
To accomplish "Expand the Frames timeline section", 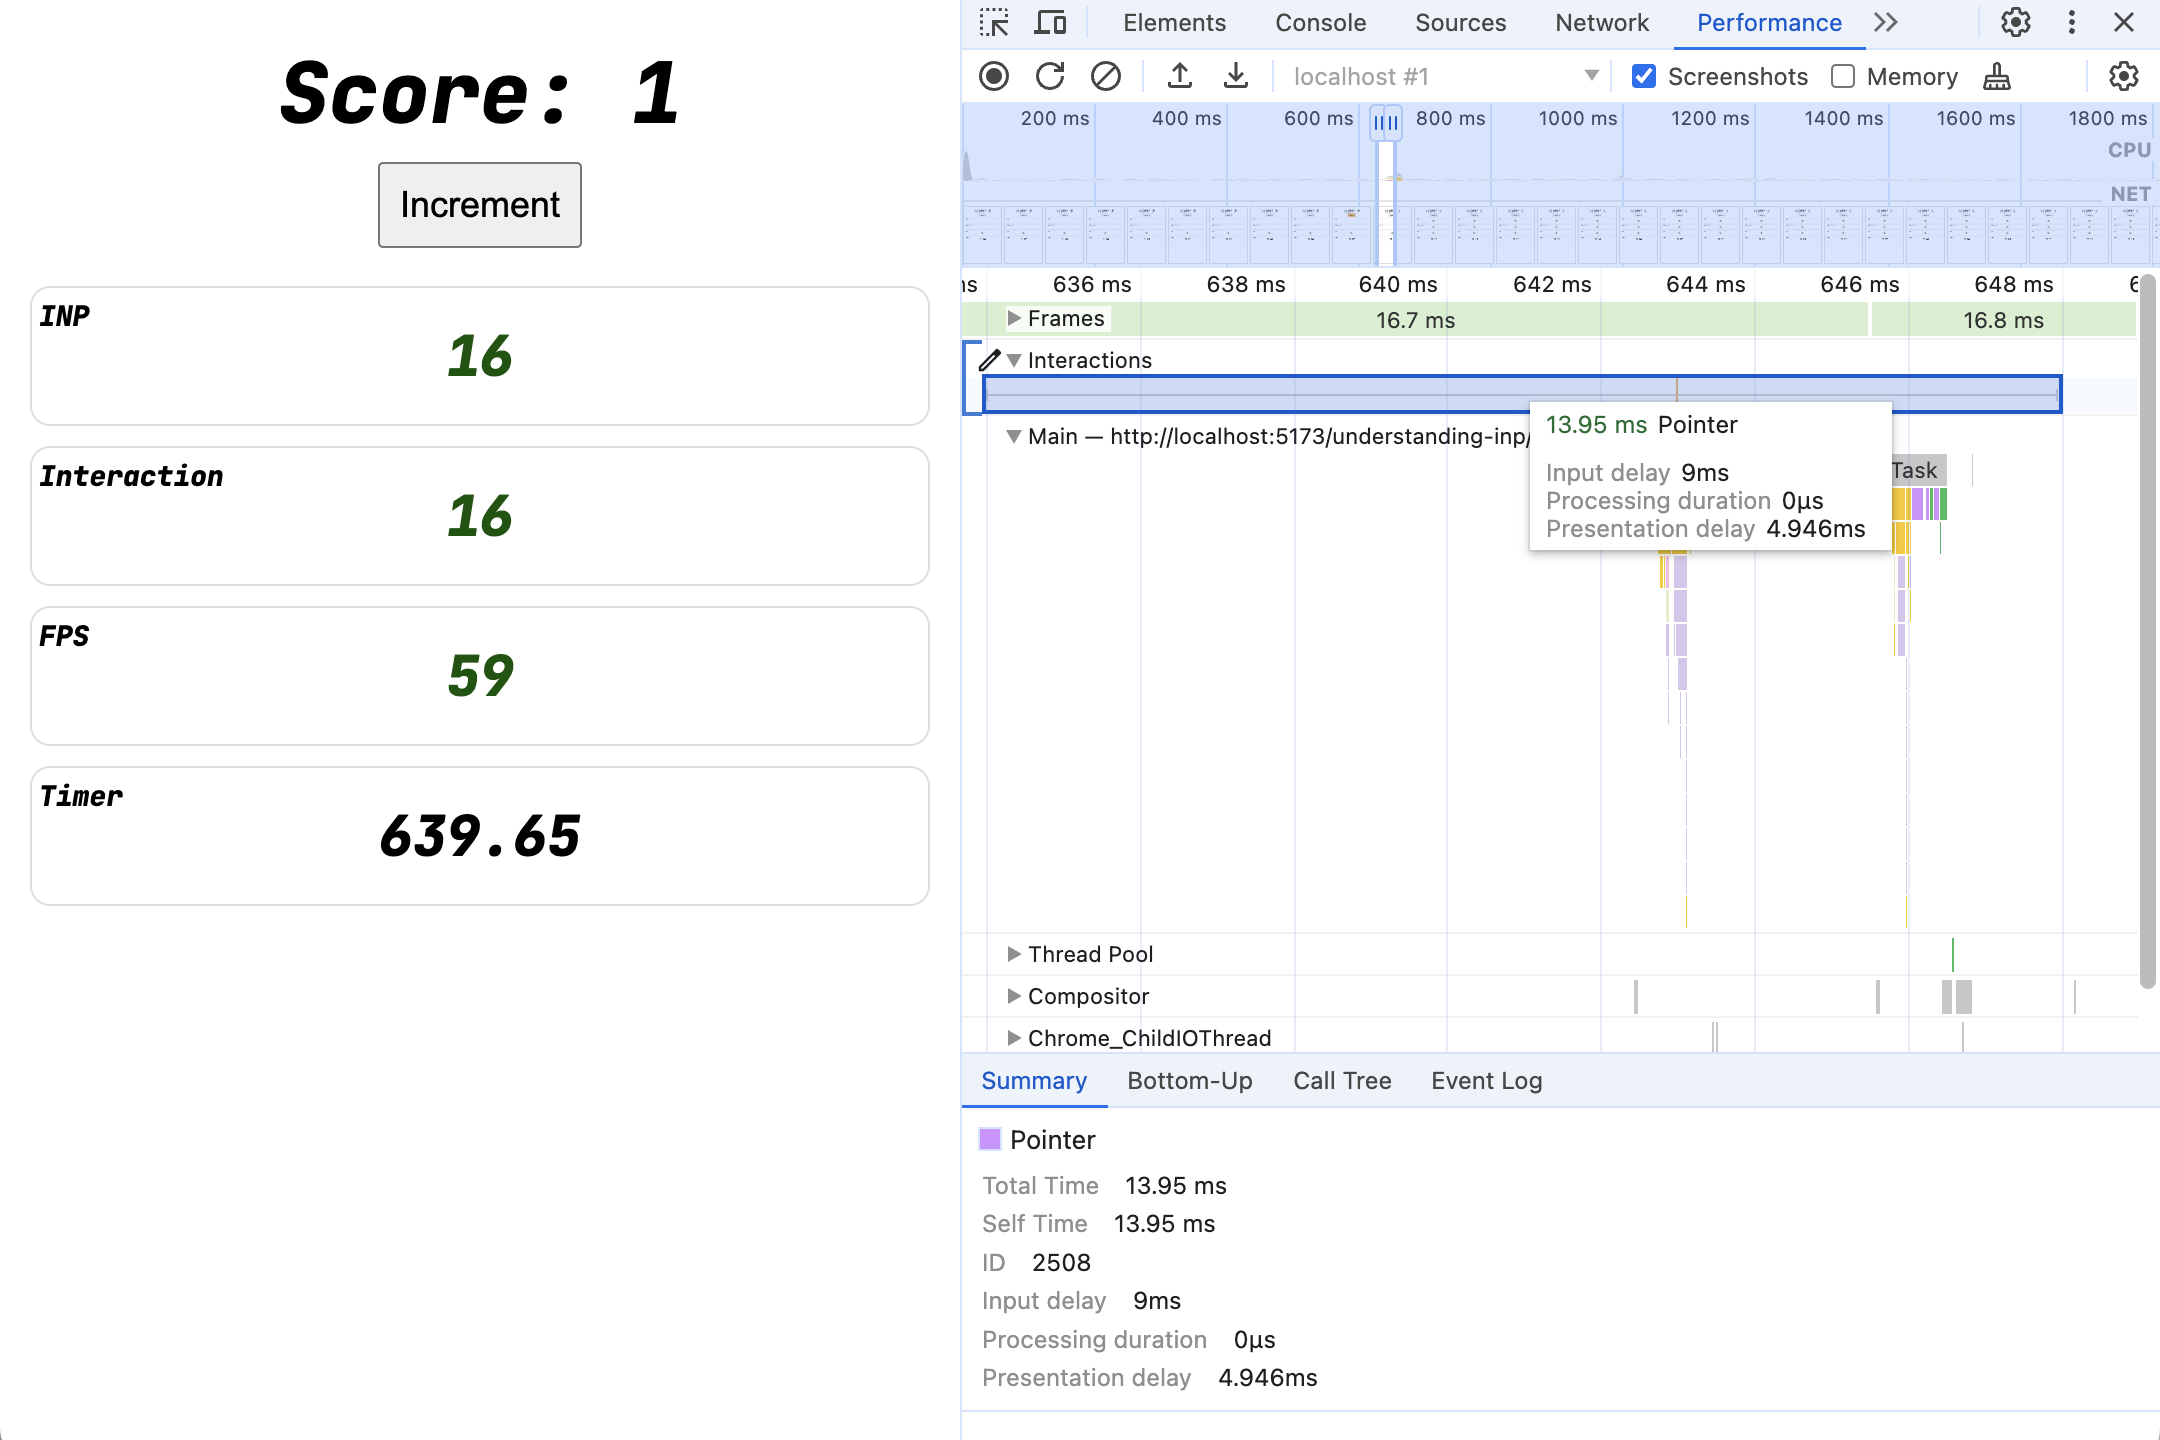I will 1014,318.
